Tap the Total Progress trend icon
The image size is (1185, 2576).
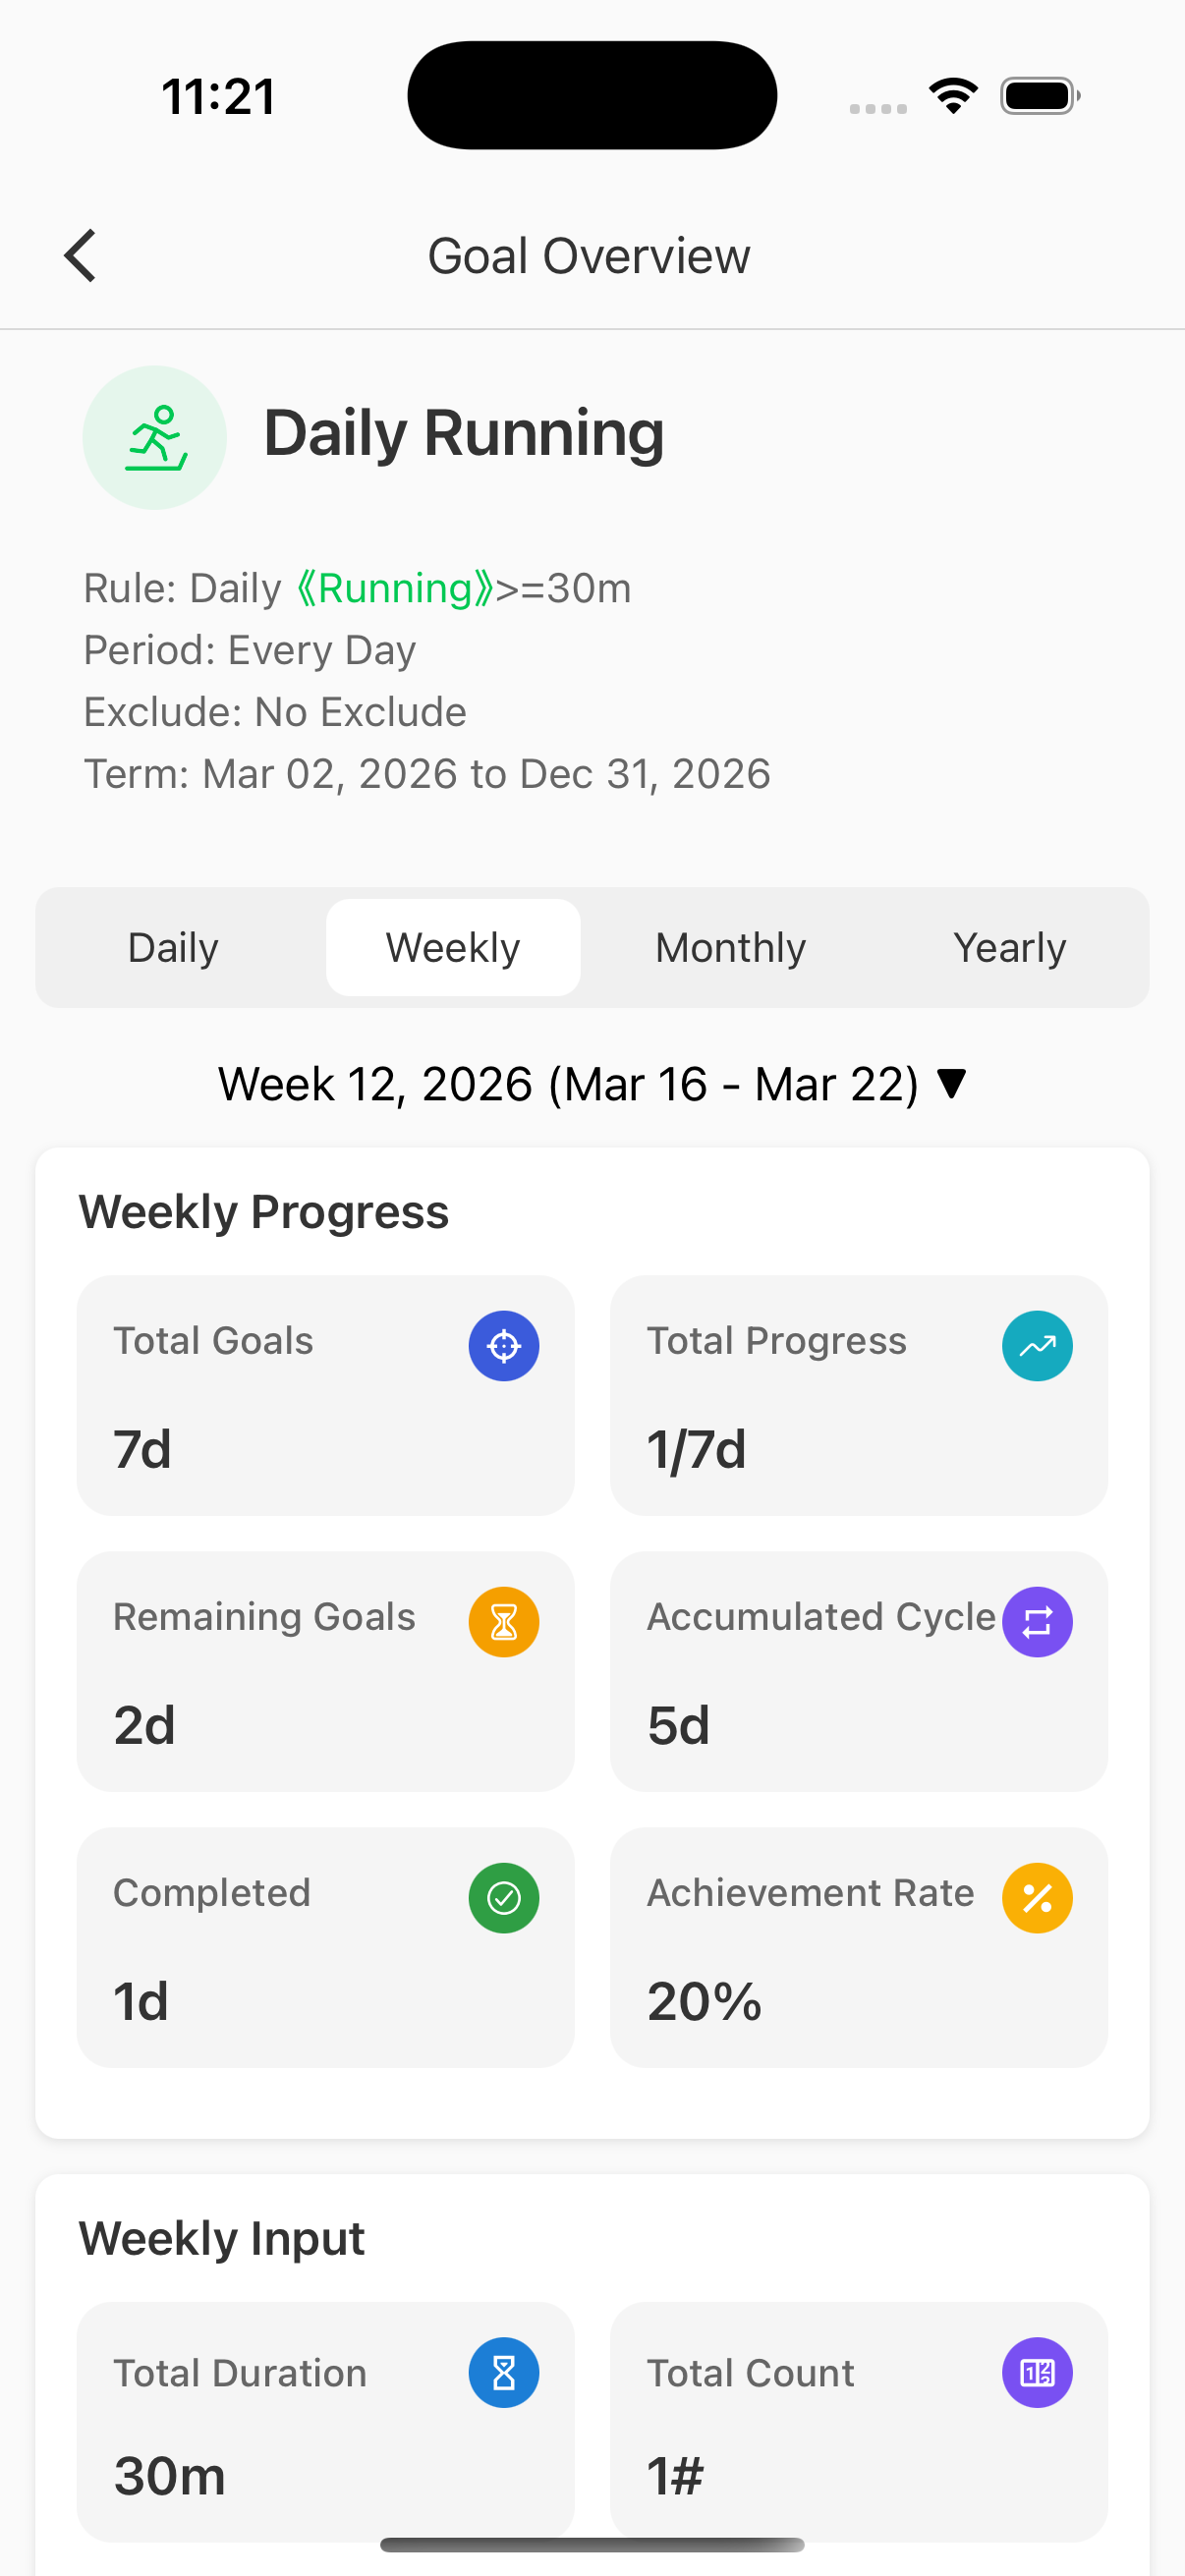(x=1037, y=1346)
